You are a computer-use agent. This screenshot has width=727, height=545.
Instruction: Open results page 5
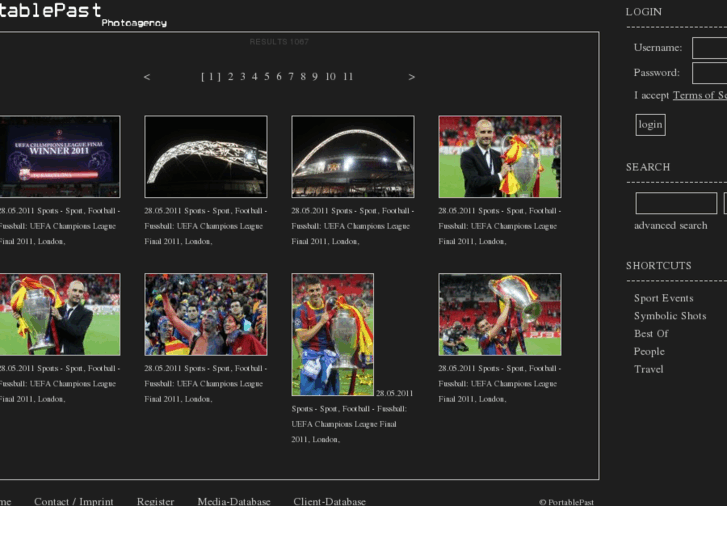pos(267,77)
